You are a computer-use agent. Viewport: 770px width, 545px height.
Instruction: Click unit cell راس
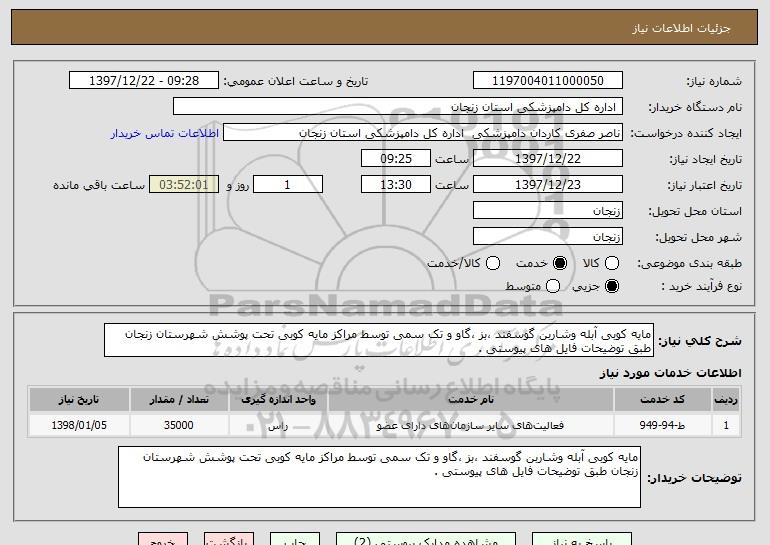(x=278, y=425)
